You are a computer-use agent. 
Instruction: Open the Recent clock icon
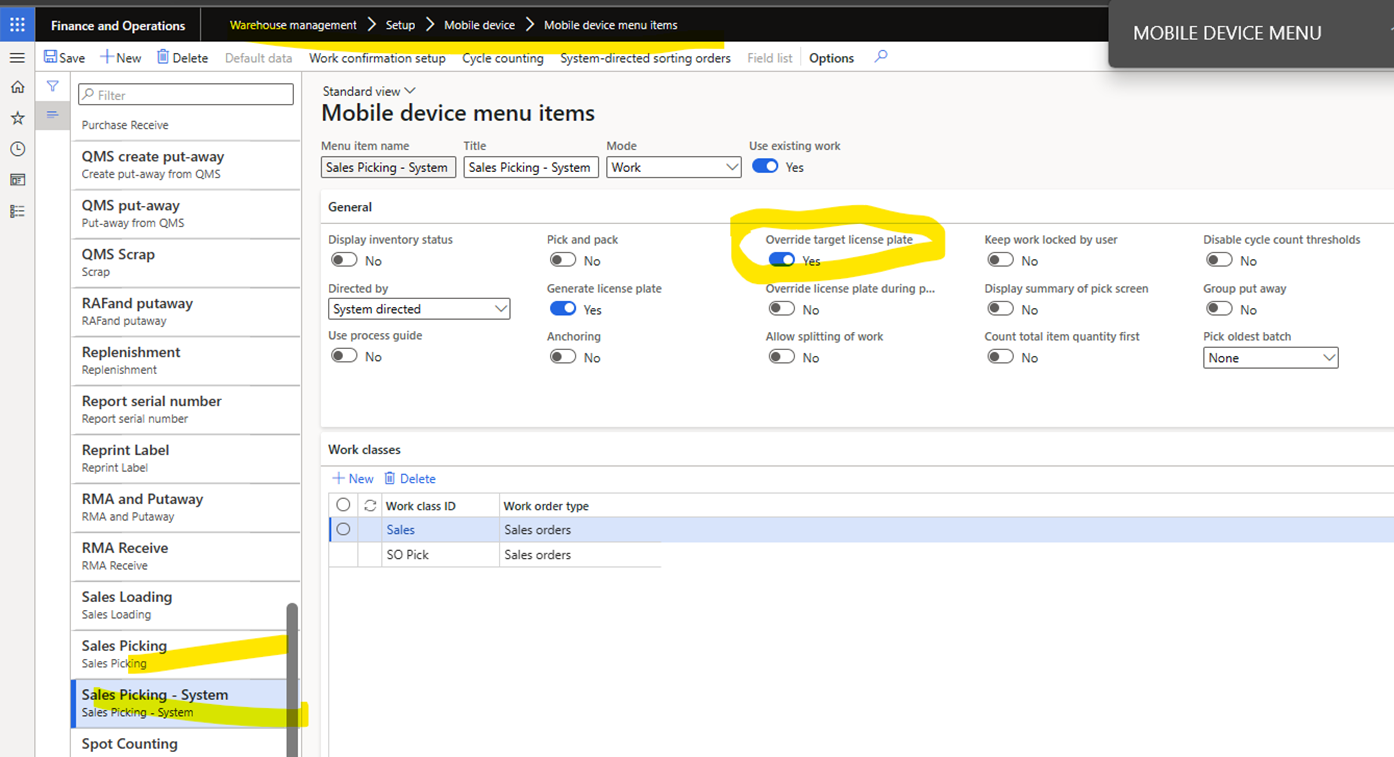click(x=17, y=149)
